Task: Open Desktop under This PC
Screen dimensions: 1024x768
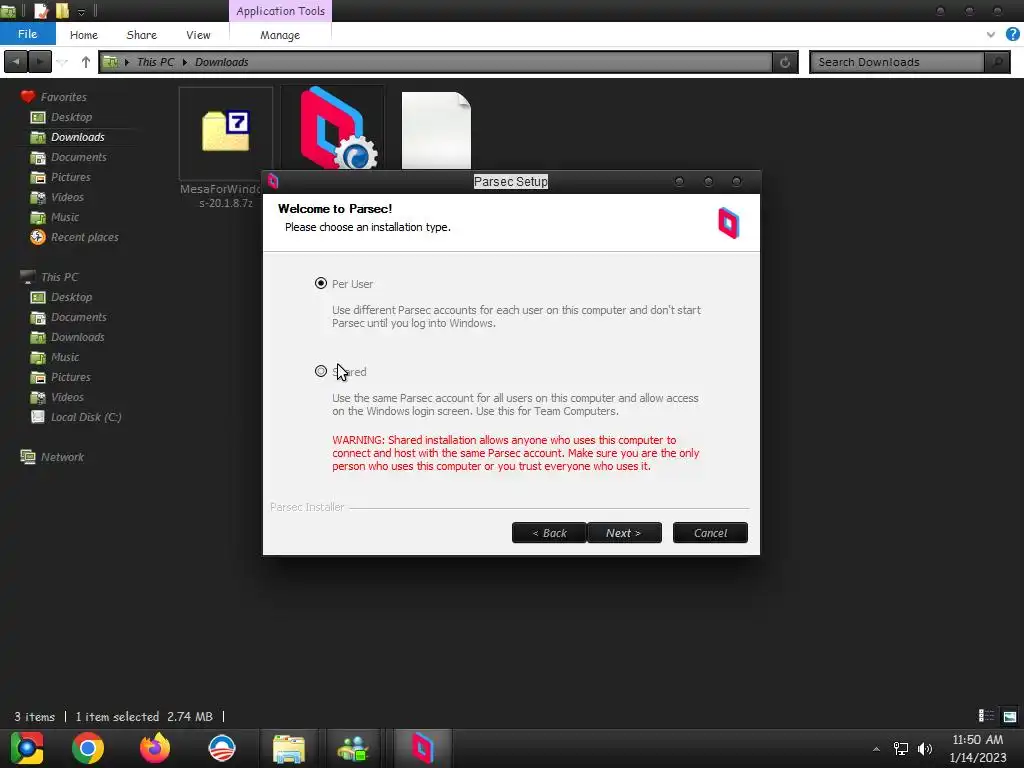Action: point(71,297)
